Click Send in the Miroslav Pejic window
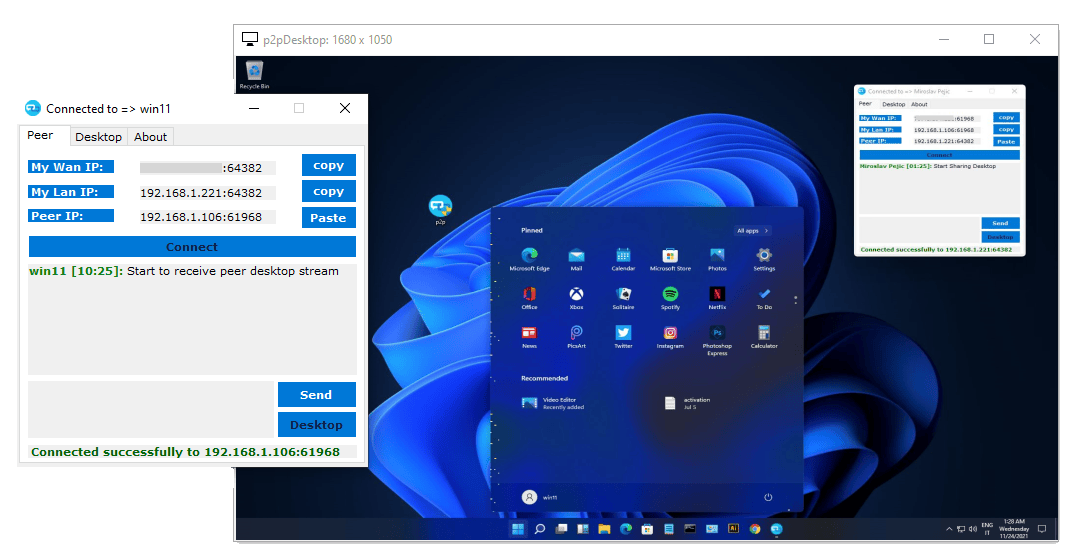 pos(1000,223)
